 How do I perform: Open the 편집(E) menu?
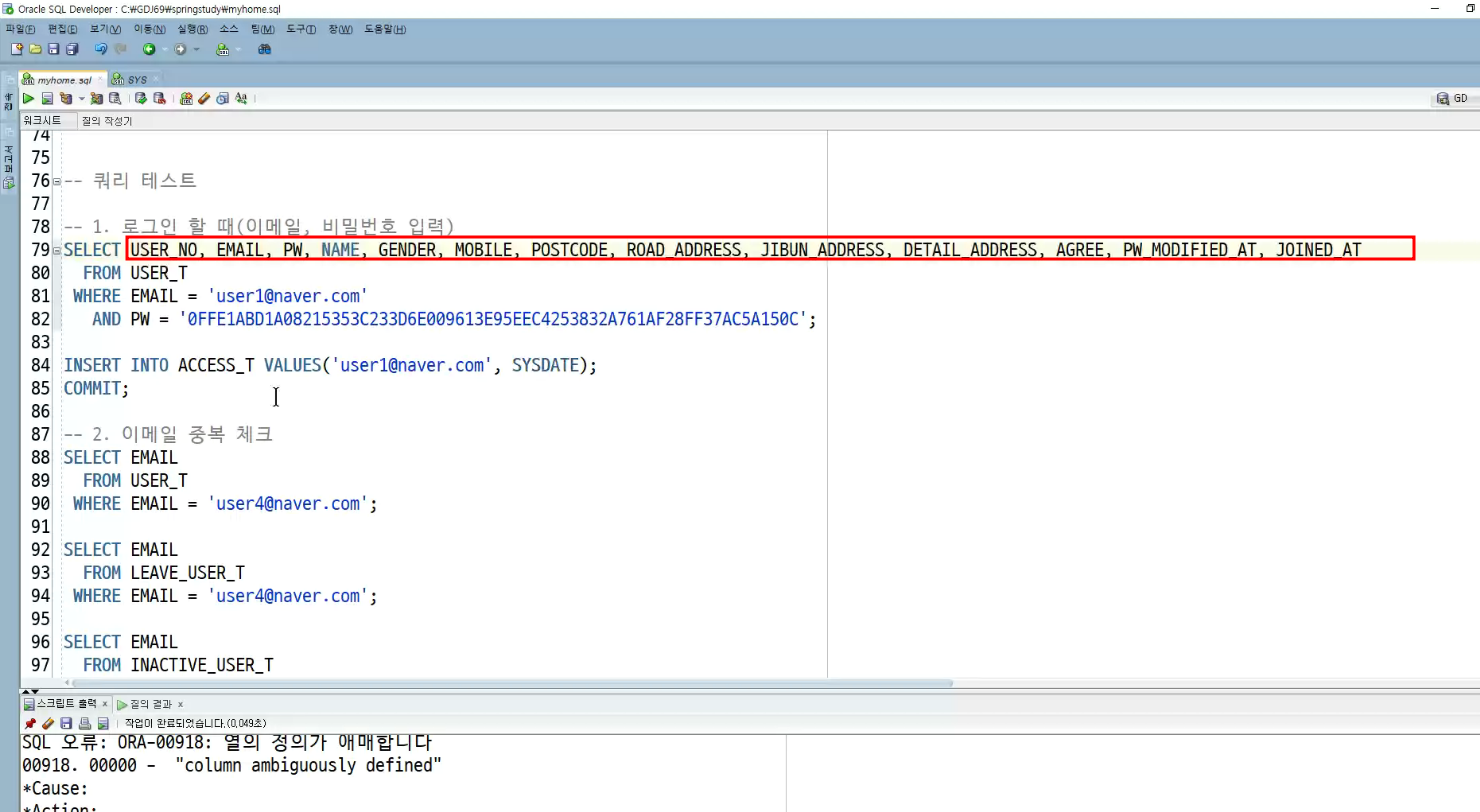(62, 29)
